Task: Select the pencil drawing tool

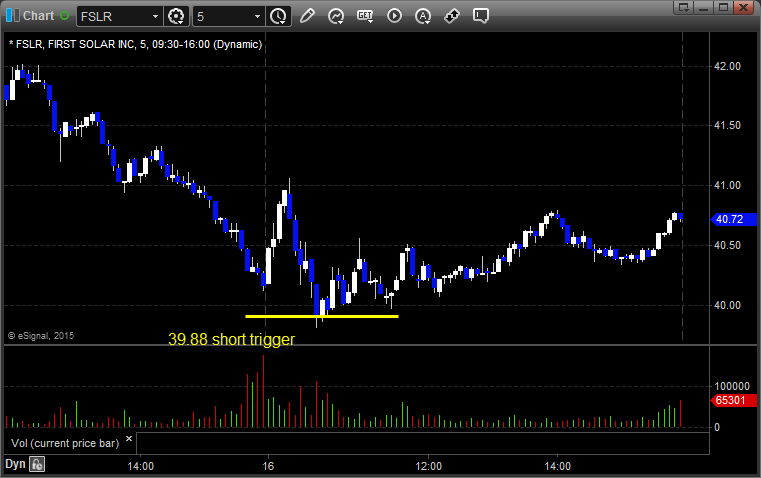Action: pyautogui.click(x=307, y=16)
